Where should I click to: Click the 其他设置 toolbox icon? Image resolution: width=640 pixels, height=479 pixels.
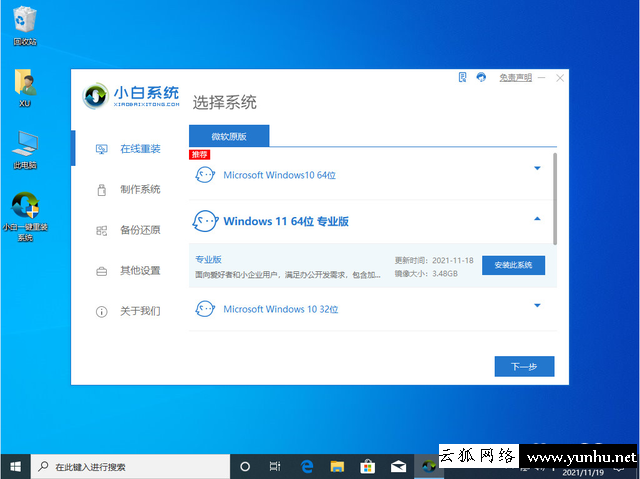[x=102, y=271]
